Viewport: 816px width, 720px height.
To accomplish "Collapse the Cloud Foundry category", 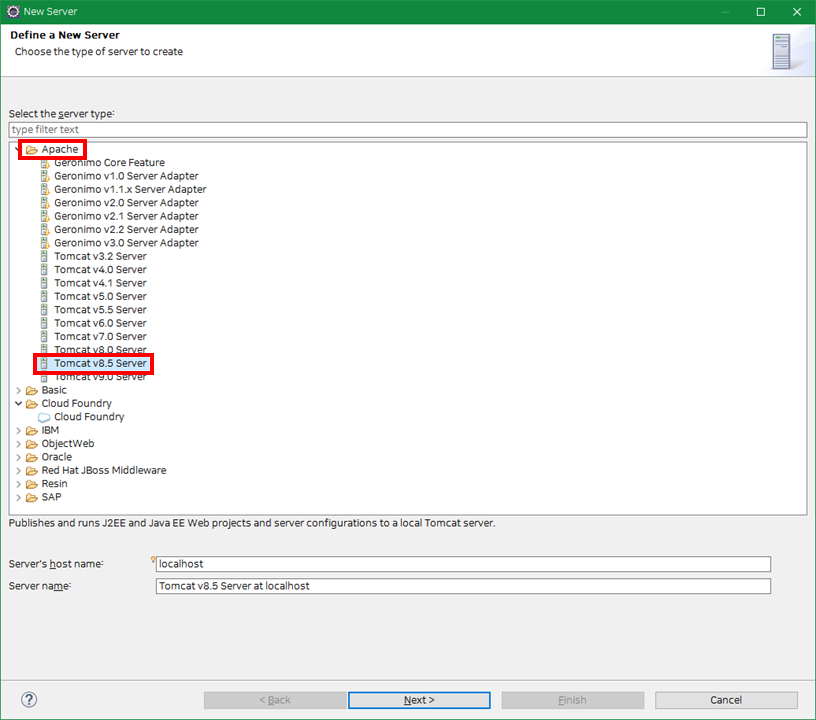I will coord(19,404).
